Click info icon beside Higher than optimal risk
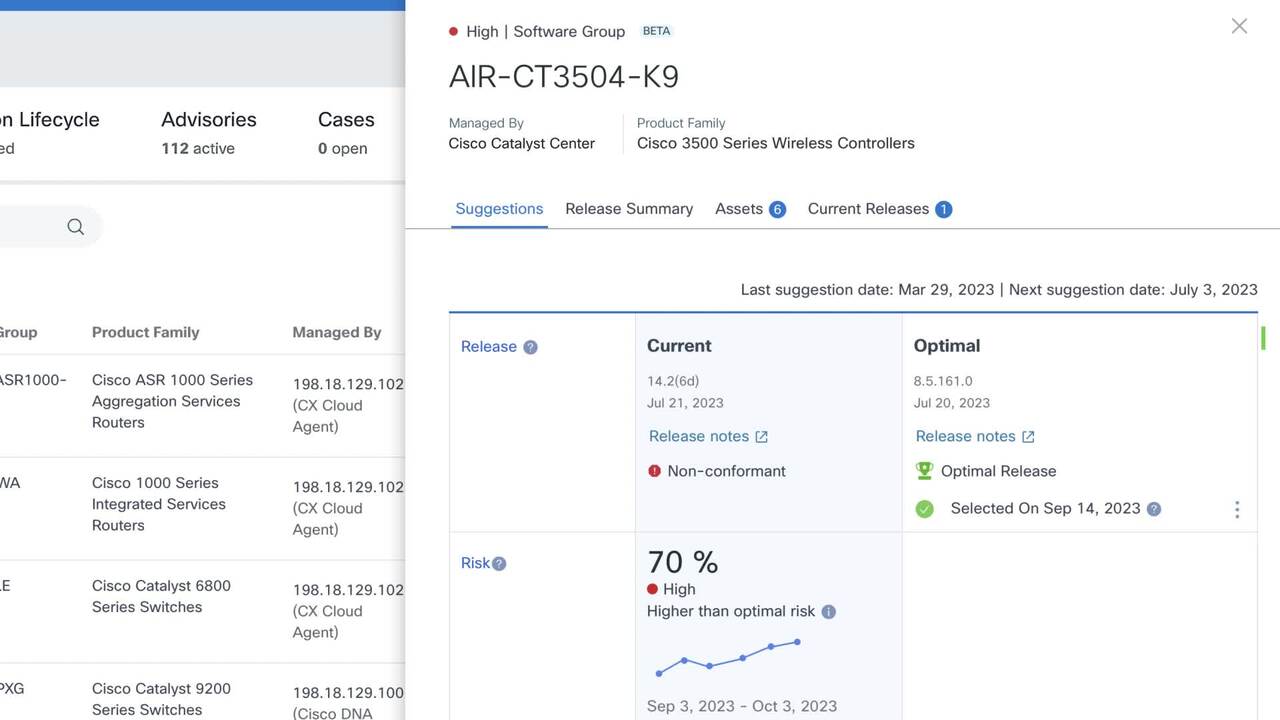 [x=828, y=611]
